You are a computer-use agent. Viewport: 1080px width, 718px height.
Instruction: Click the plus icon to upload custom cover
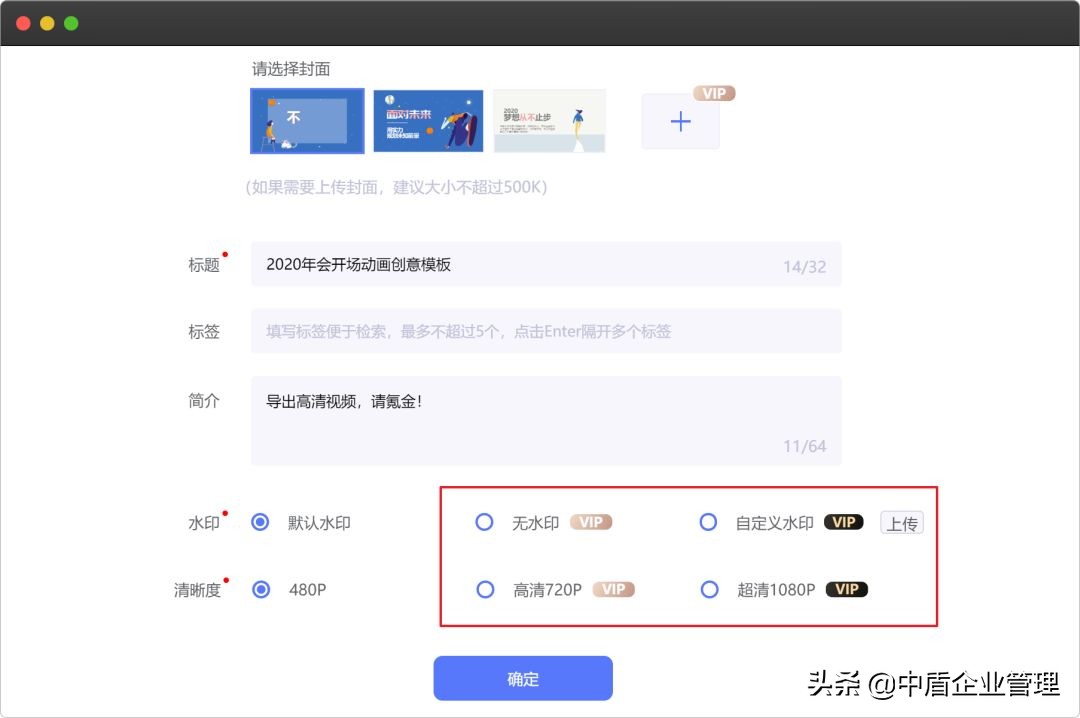[680, 121]
